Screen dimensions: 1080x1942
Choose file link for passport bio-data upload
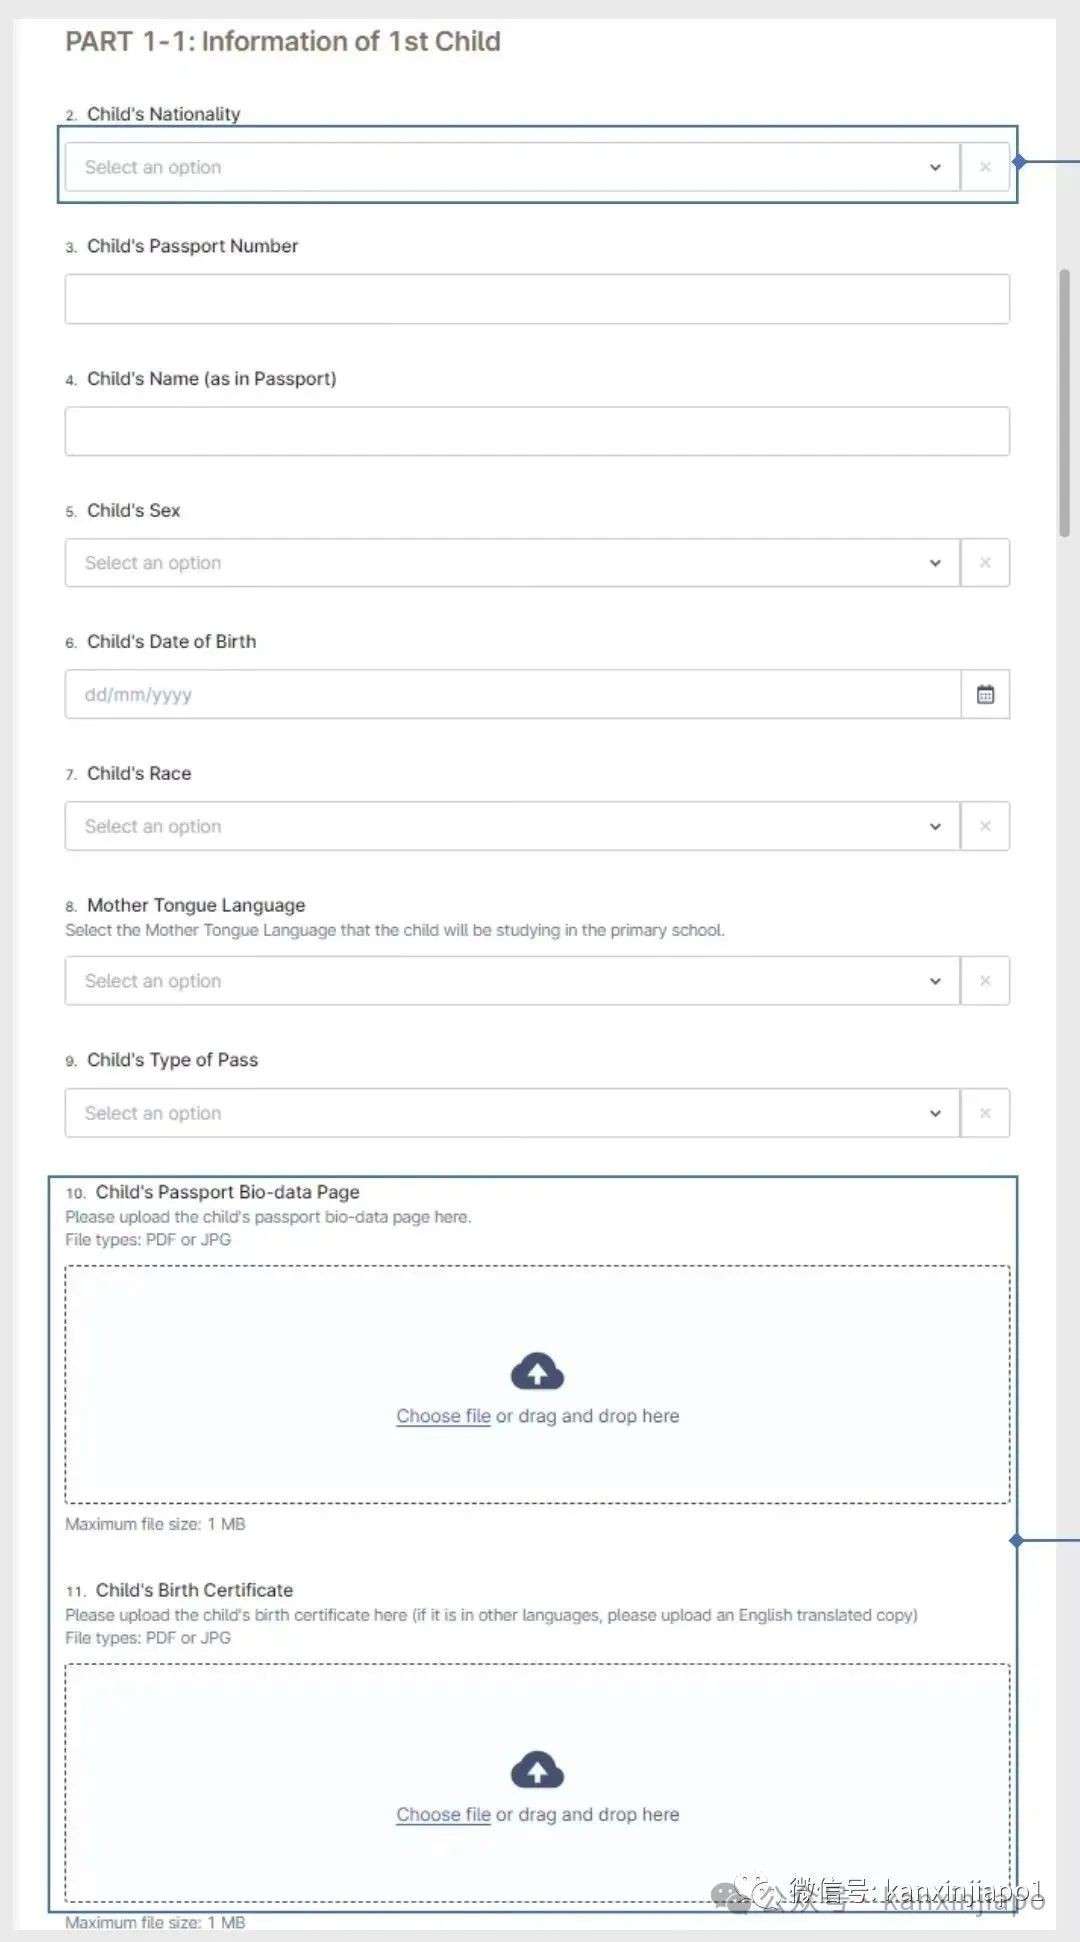click(443, 1416)
